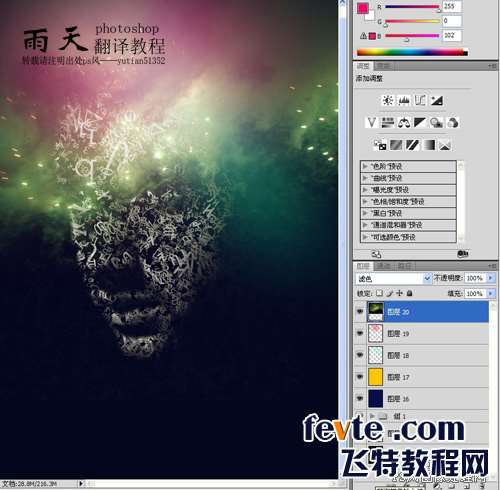Viewport: 500px width, 490px height.
Task: Open the layer blend mode dropdown (滤色)
Action: click(393, 278)
